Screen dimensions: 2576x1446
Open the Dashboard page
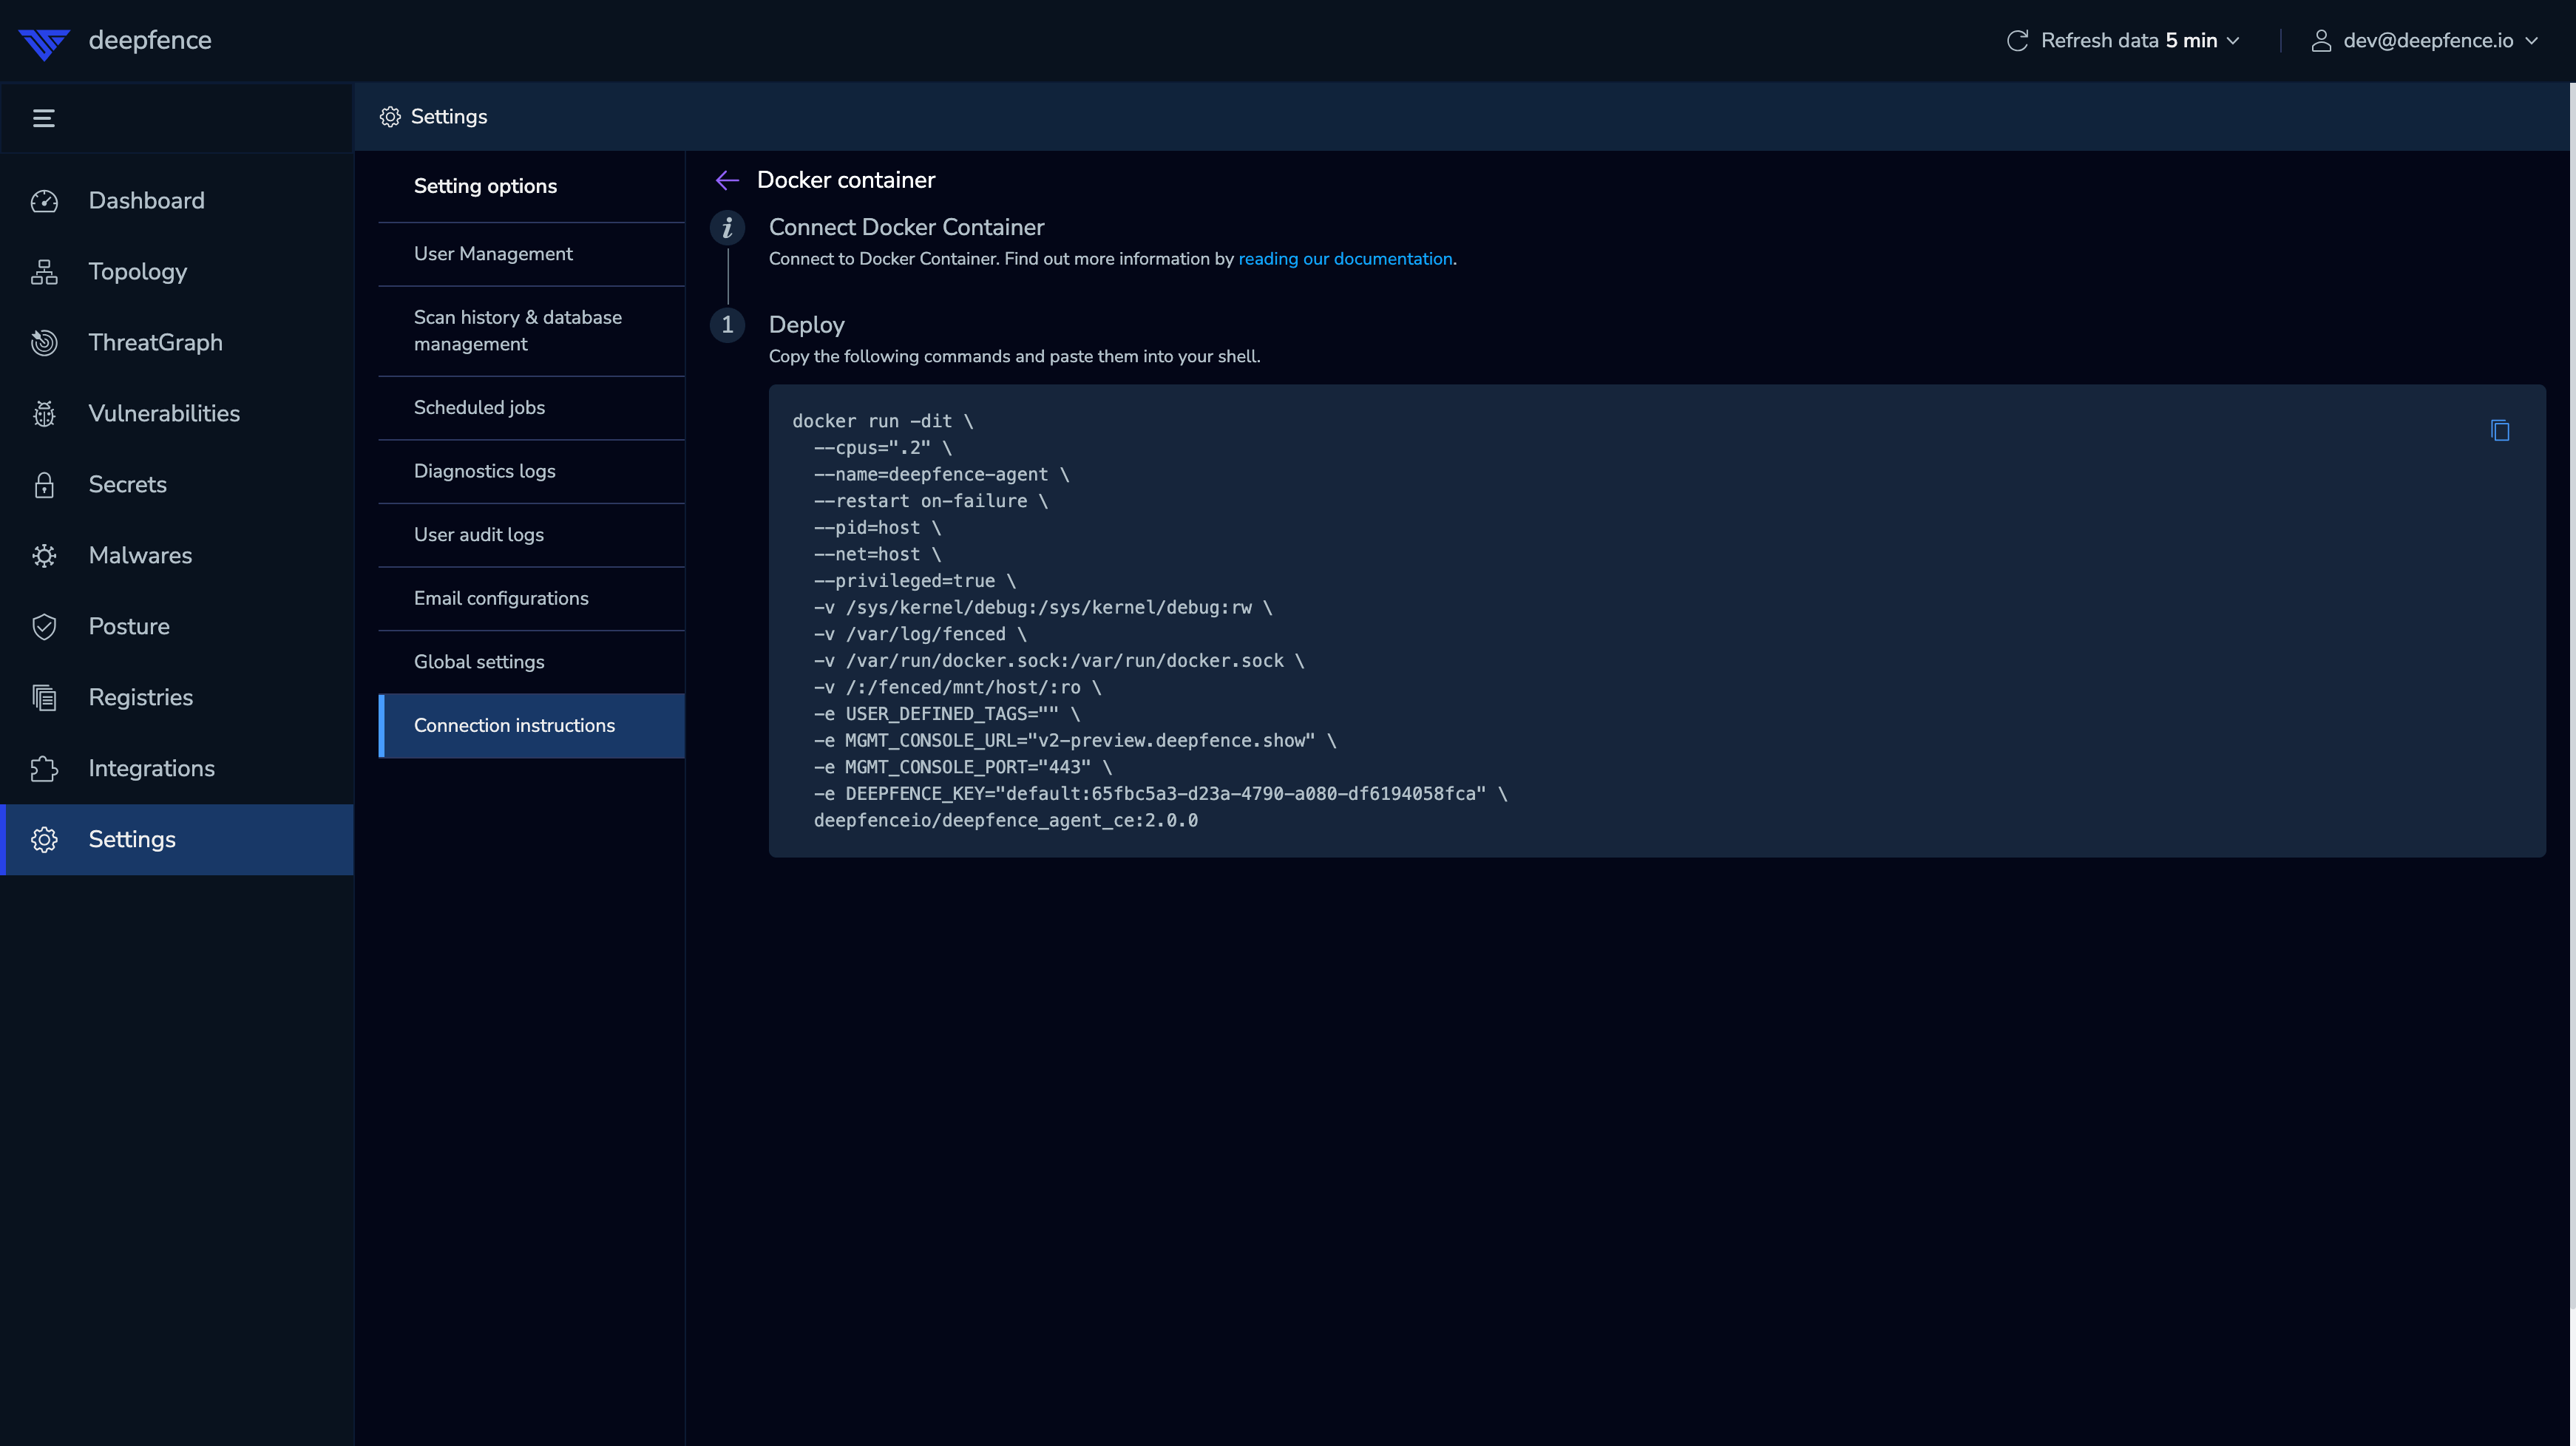(177, 201)
